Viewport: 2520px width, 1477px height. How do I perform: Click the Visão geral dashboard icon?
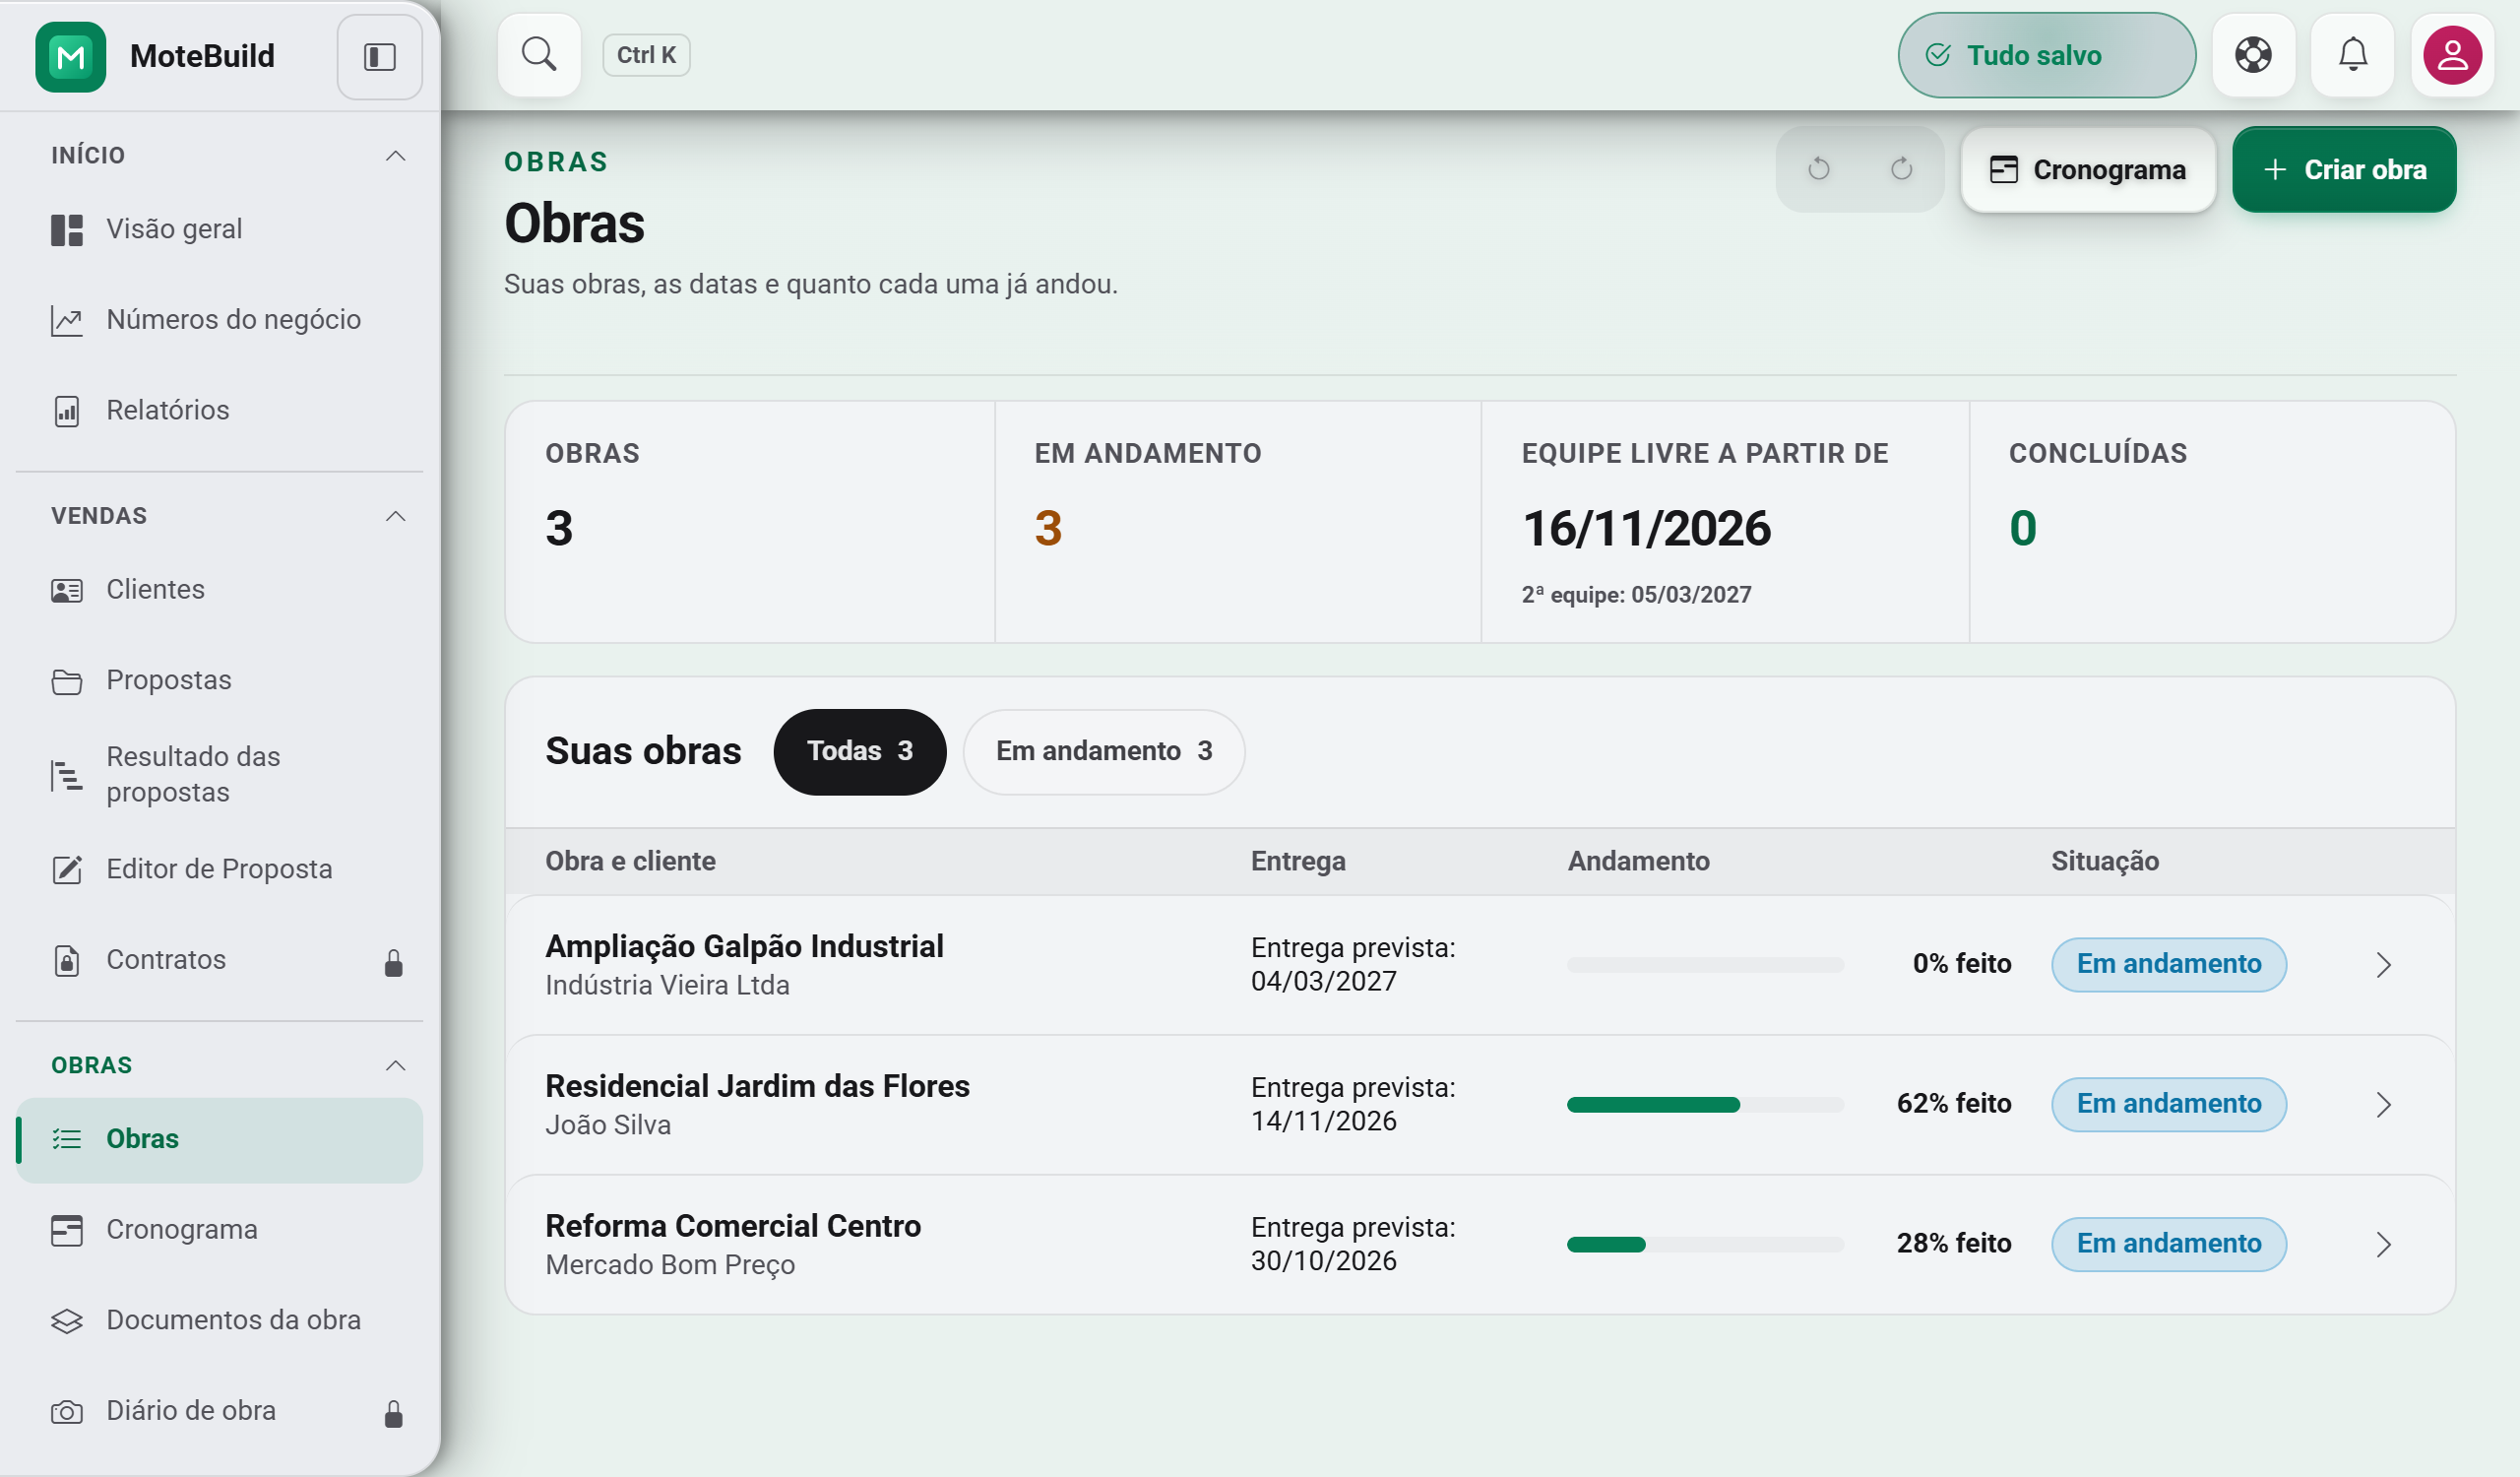(67, 230)
